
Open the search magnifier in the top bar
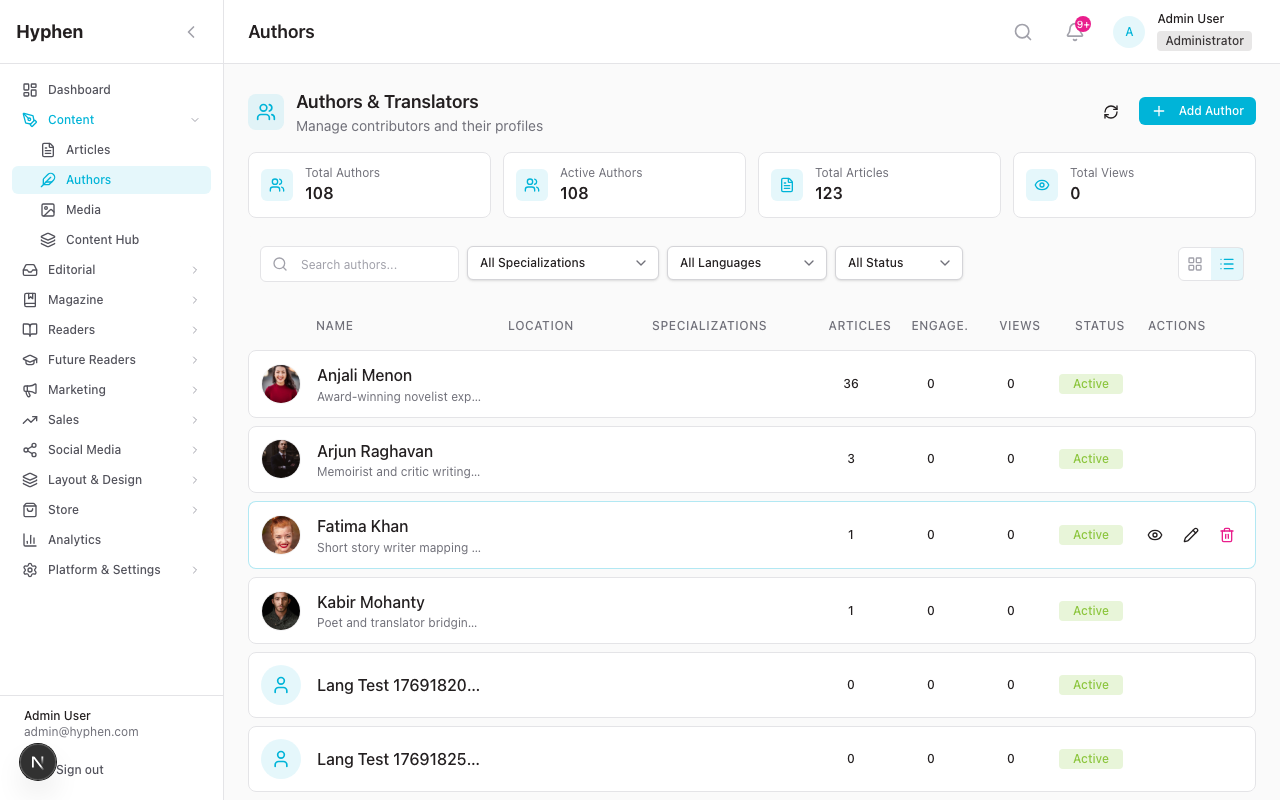point(1022,31)
